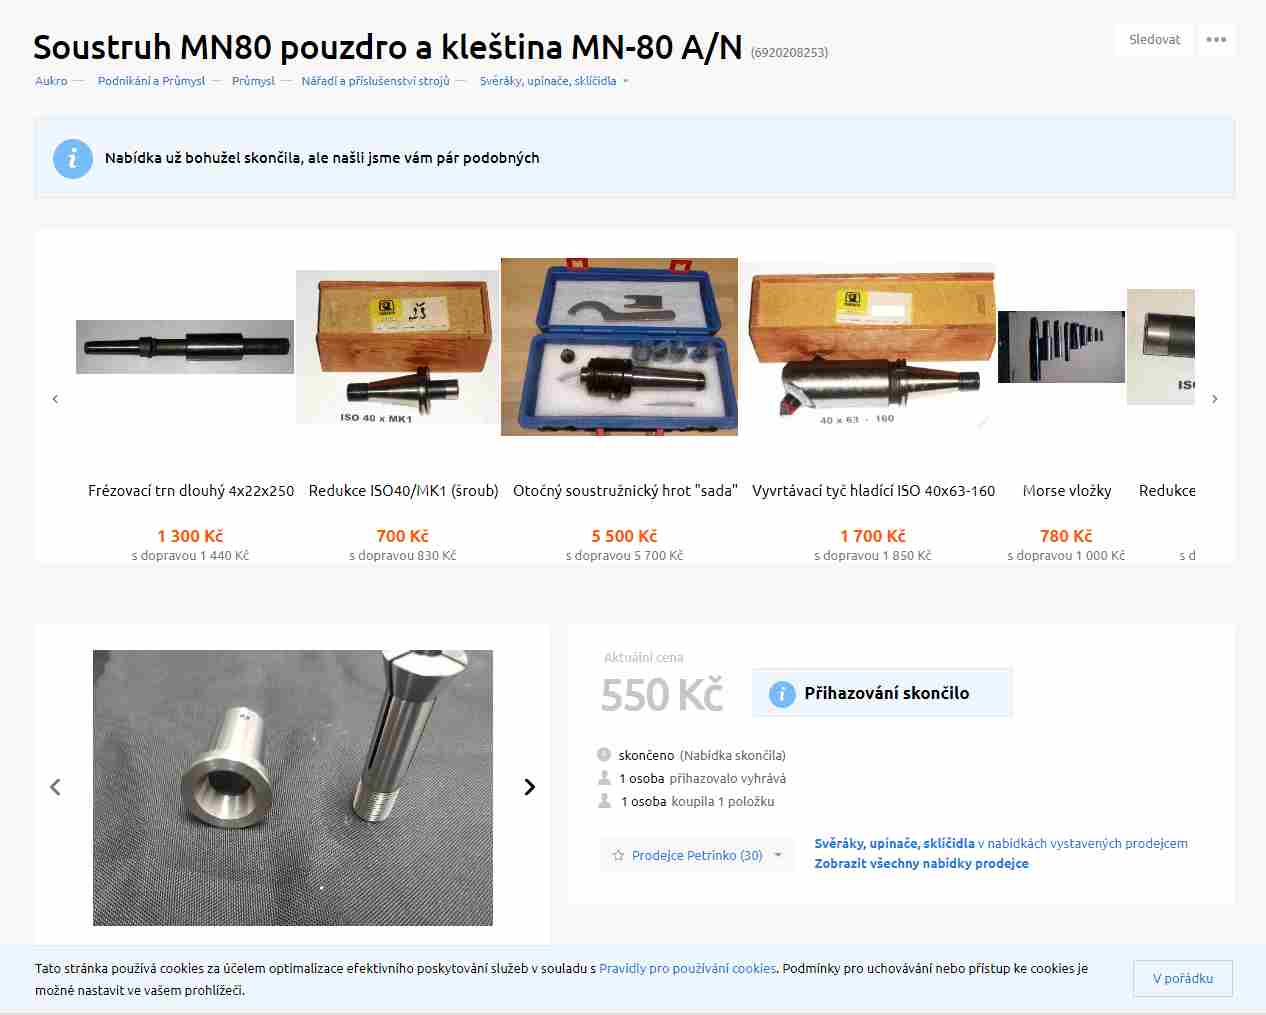Open the Aukro breadcrumb link
This screenshot has height=1015, width=1266.
51,81
